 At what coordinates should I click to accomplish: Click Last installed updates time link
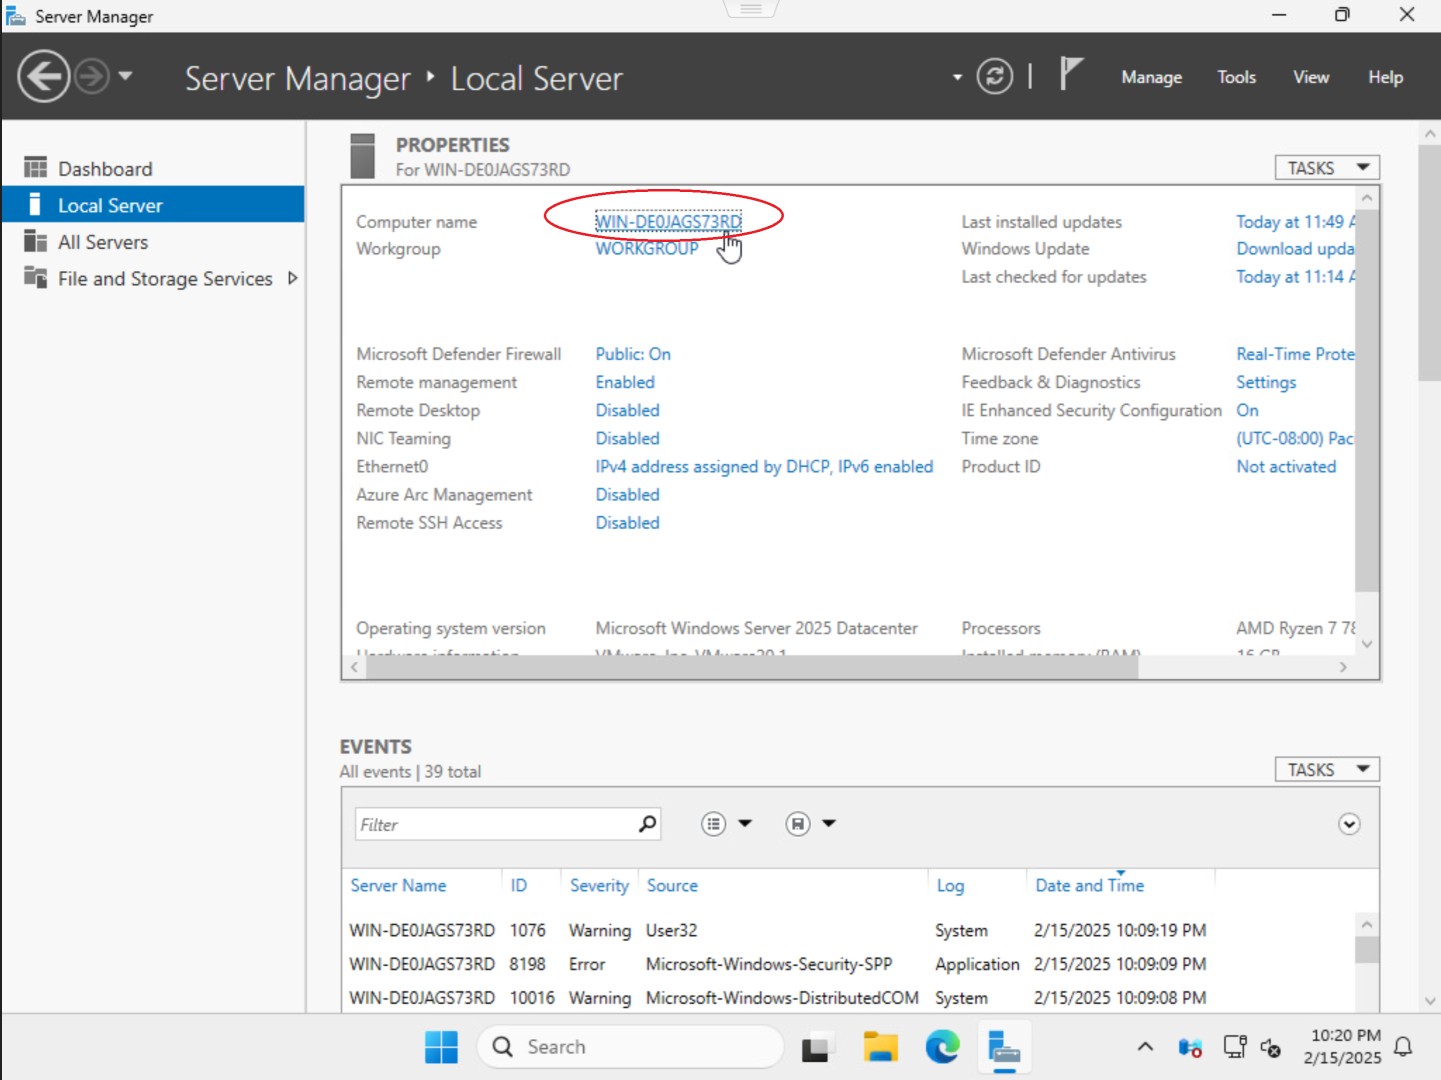[1295, 222]
